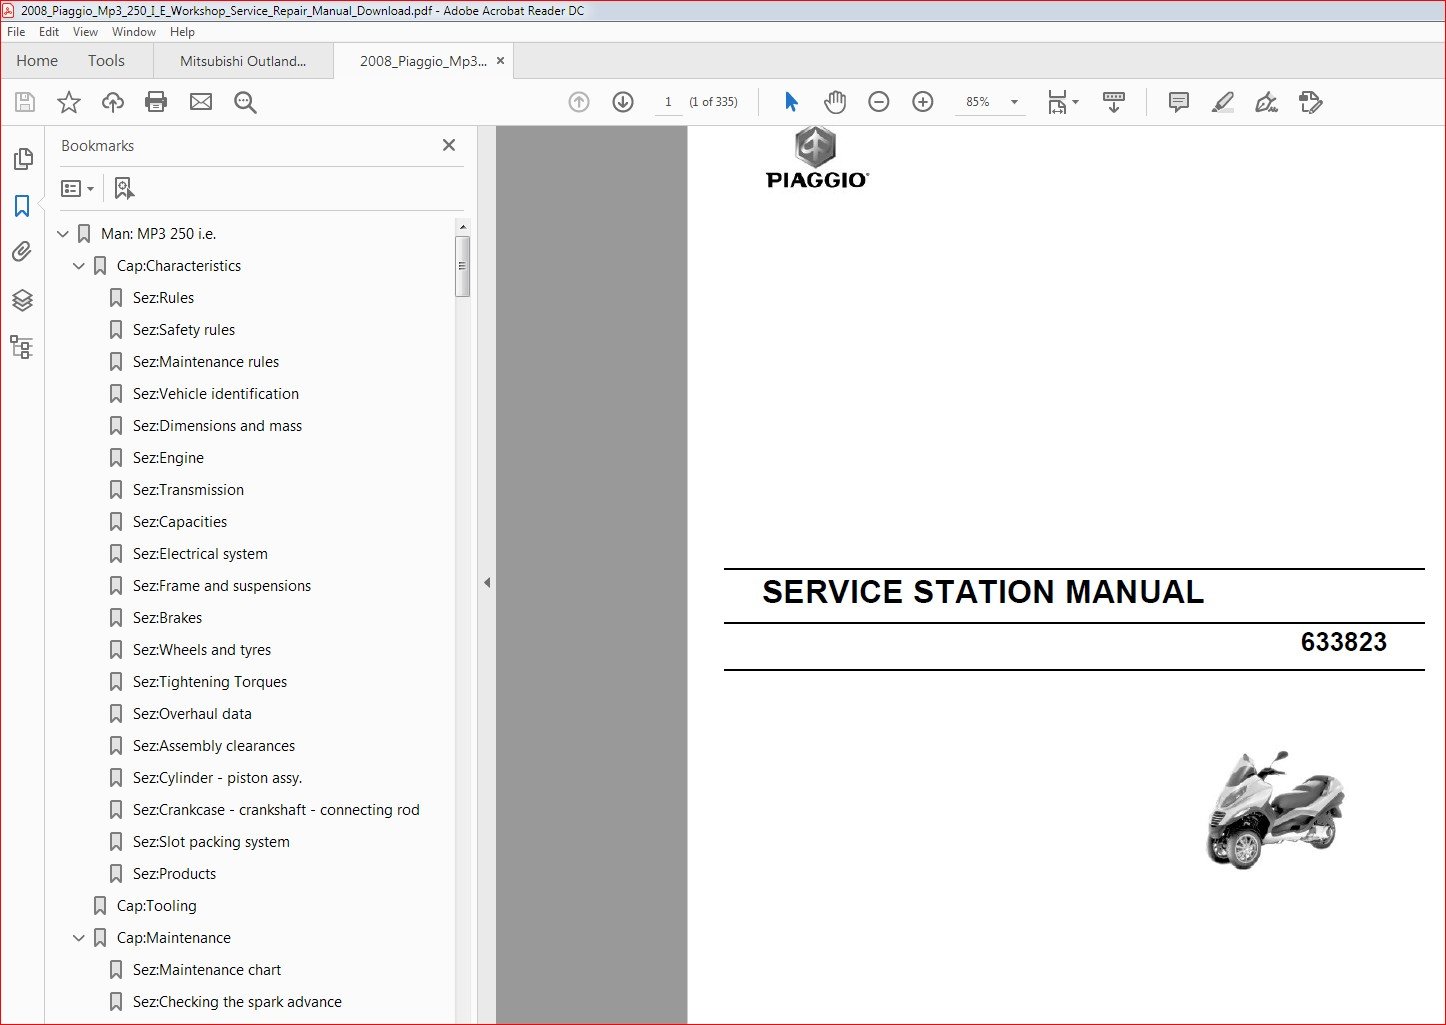Jump to Sez:Capacities bookmark
Viewport: 1446px width, 1025px height.
click(180, 522)
